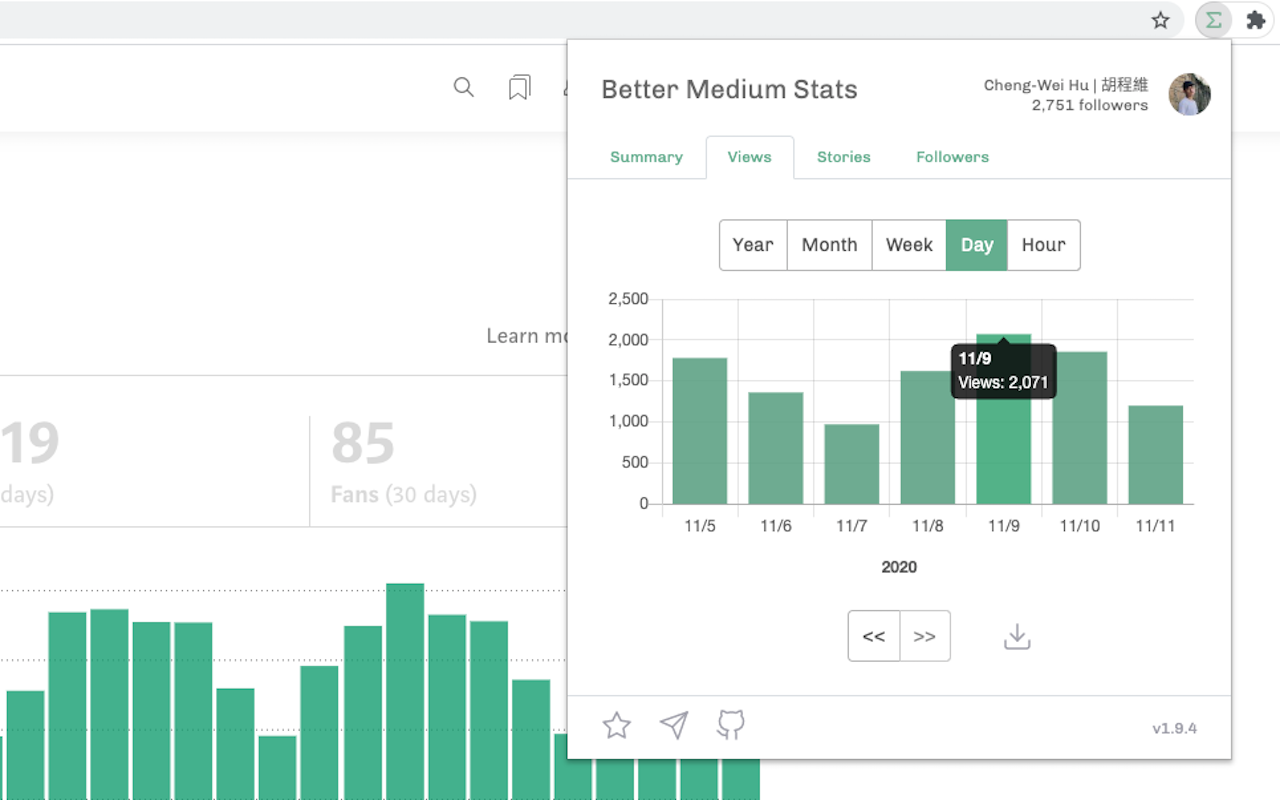This screenshot has width=1280, height=800.
Task: Click the paper plane feedback icon
Action: point(674,725)
